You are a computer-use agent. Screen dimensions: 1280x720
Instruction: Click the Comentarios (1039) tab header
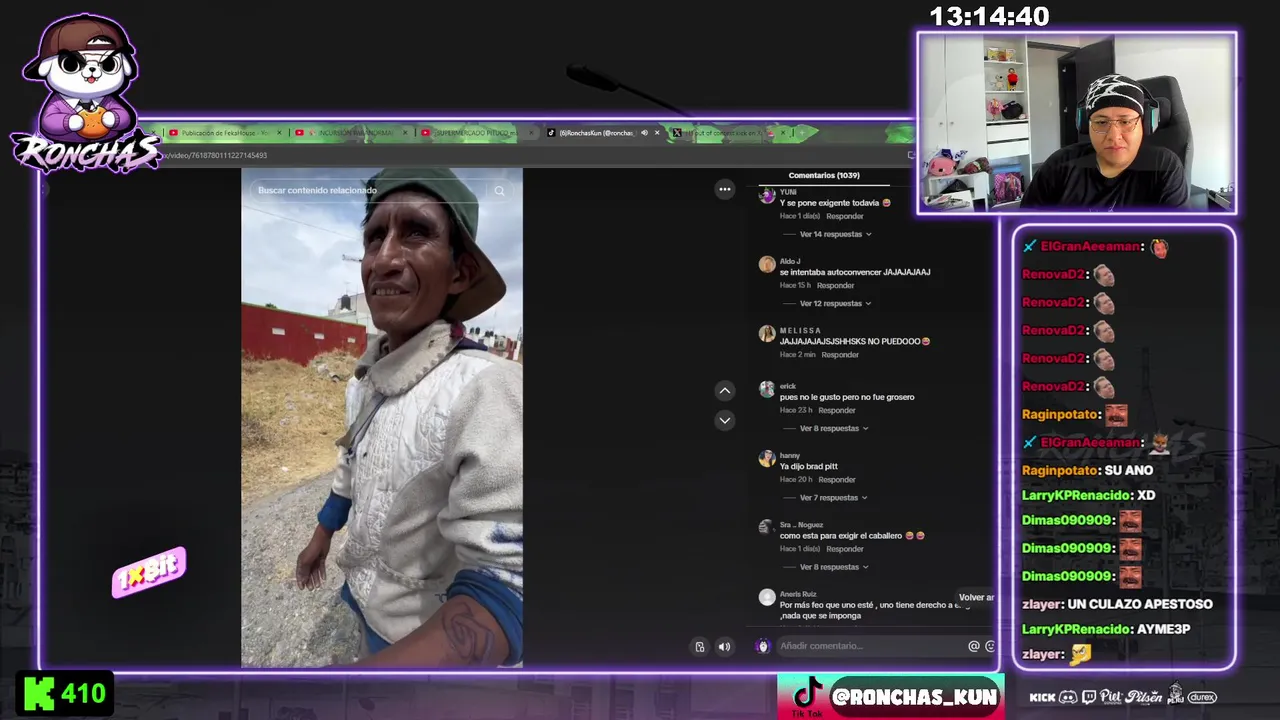coord(824,175)
